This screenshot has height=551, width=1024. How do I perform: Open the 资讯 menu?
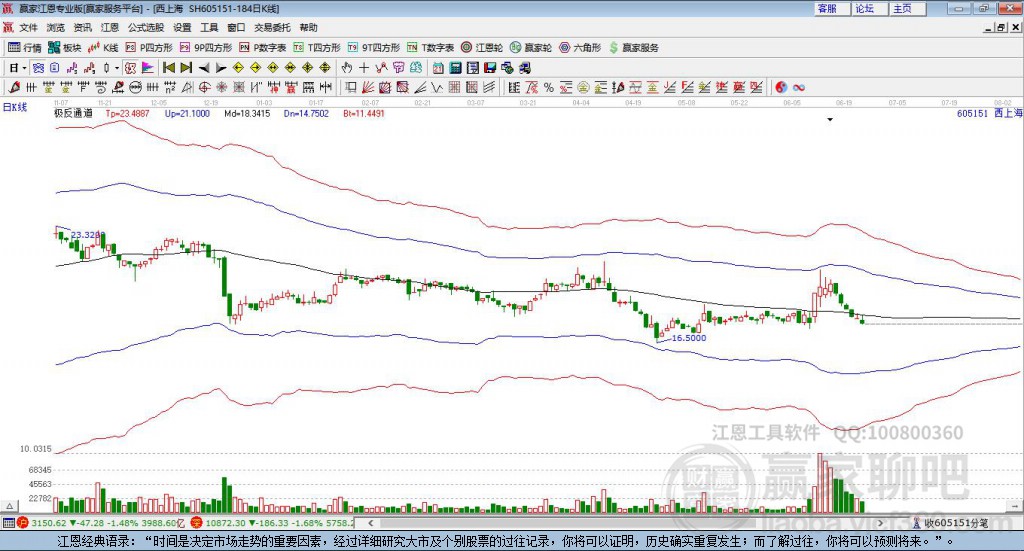[82, 27]
